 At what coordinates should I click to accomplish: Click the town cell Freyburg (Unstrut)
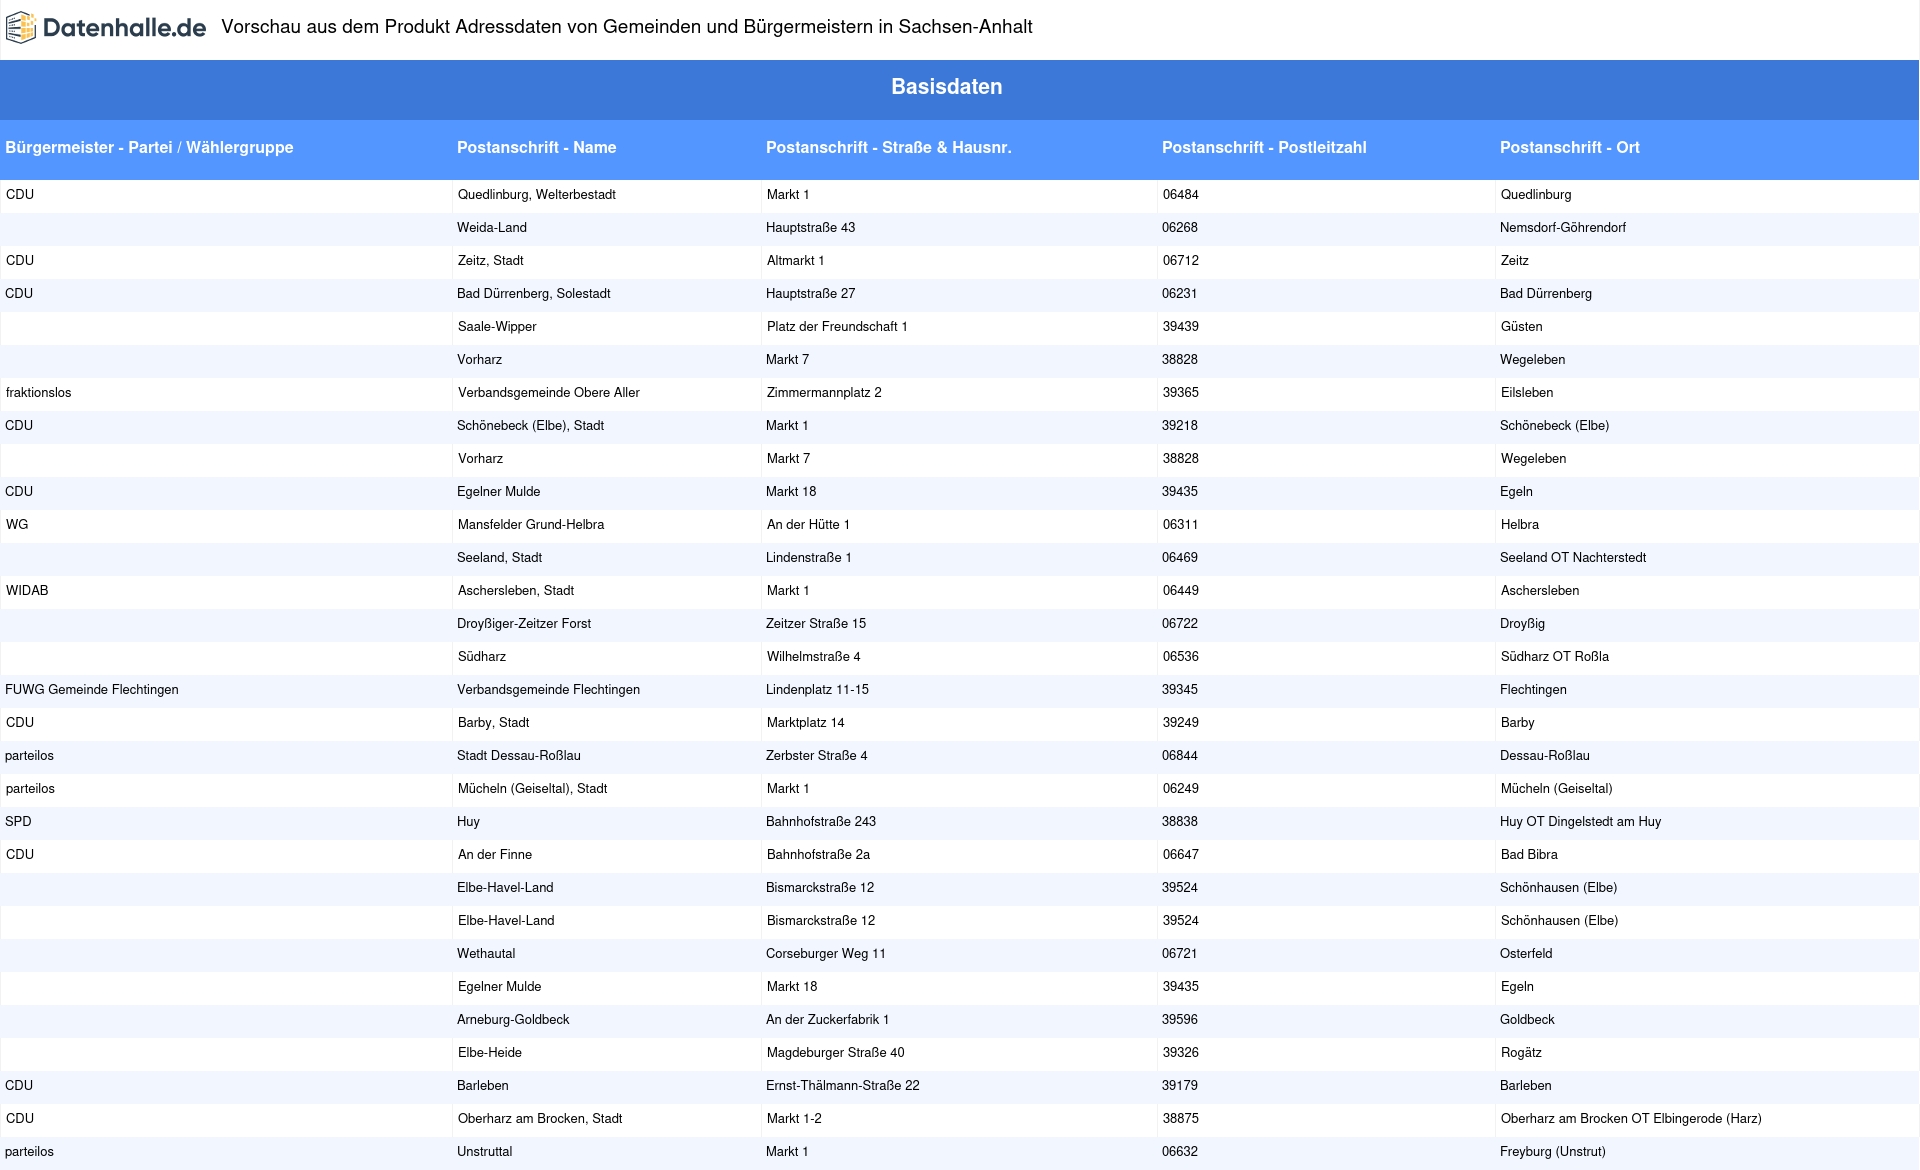click(x=1552, y=1152)
